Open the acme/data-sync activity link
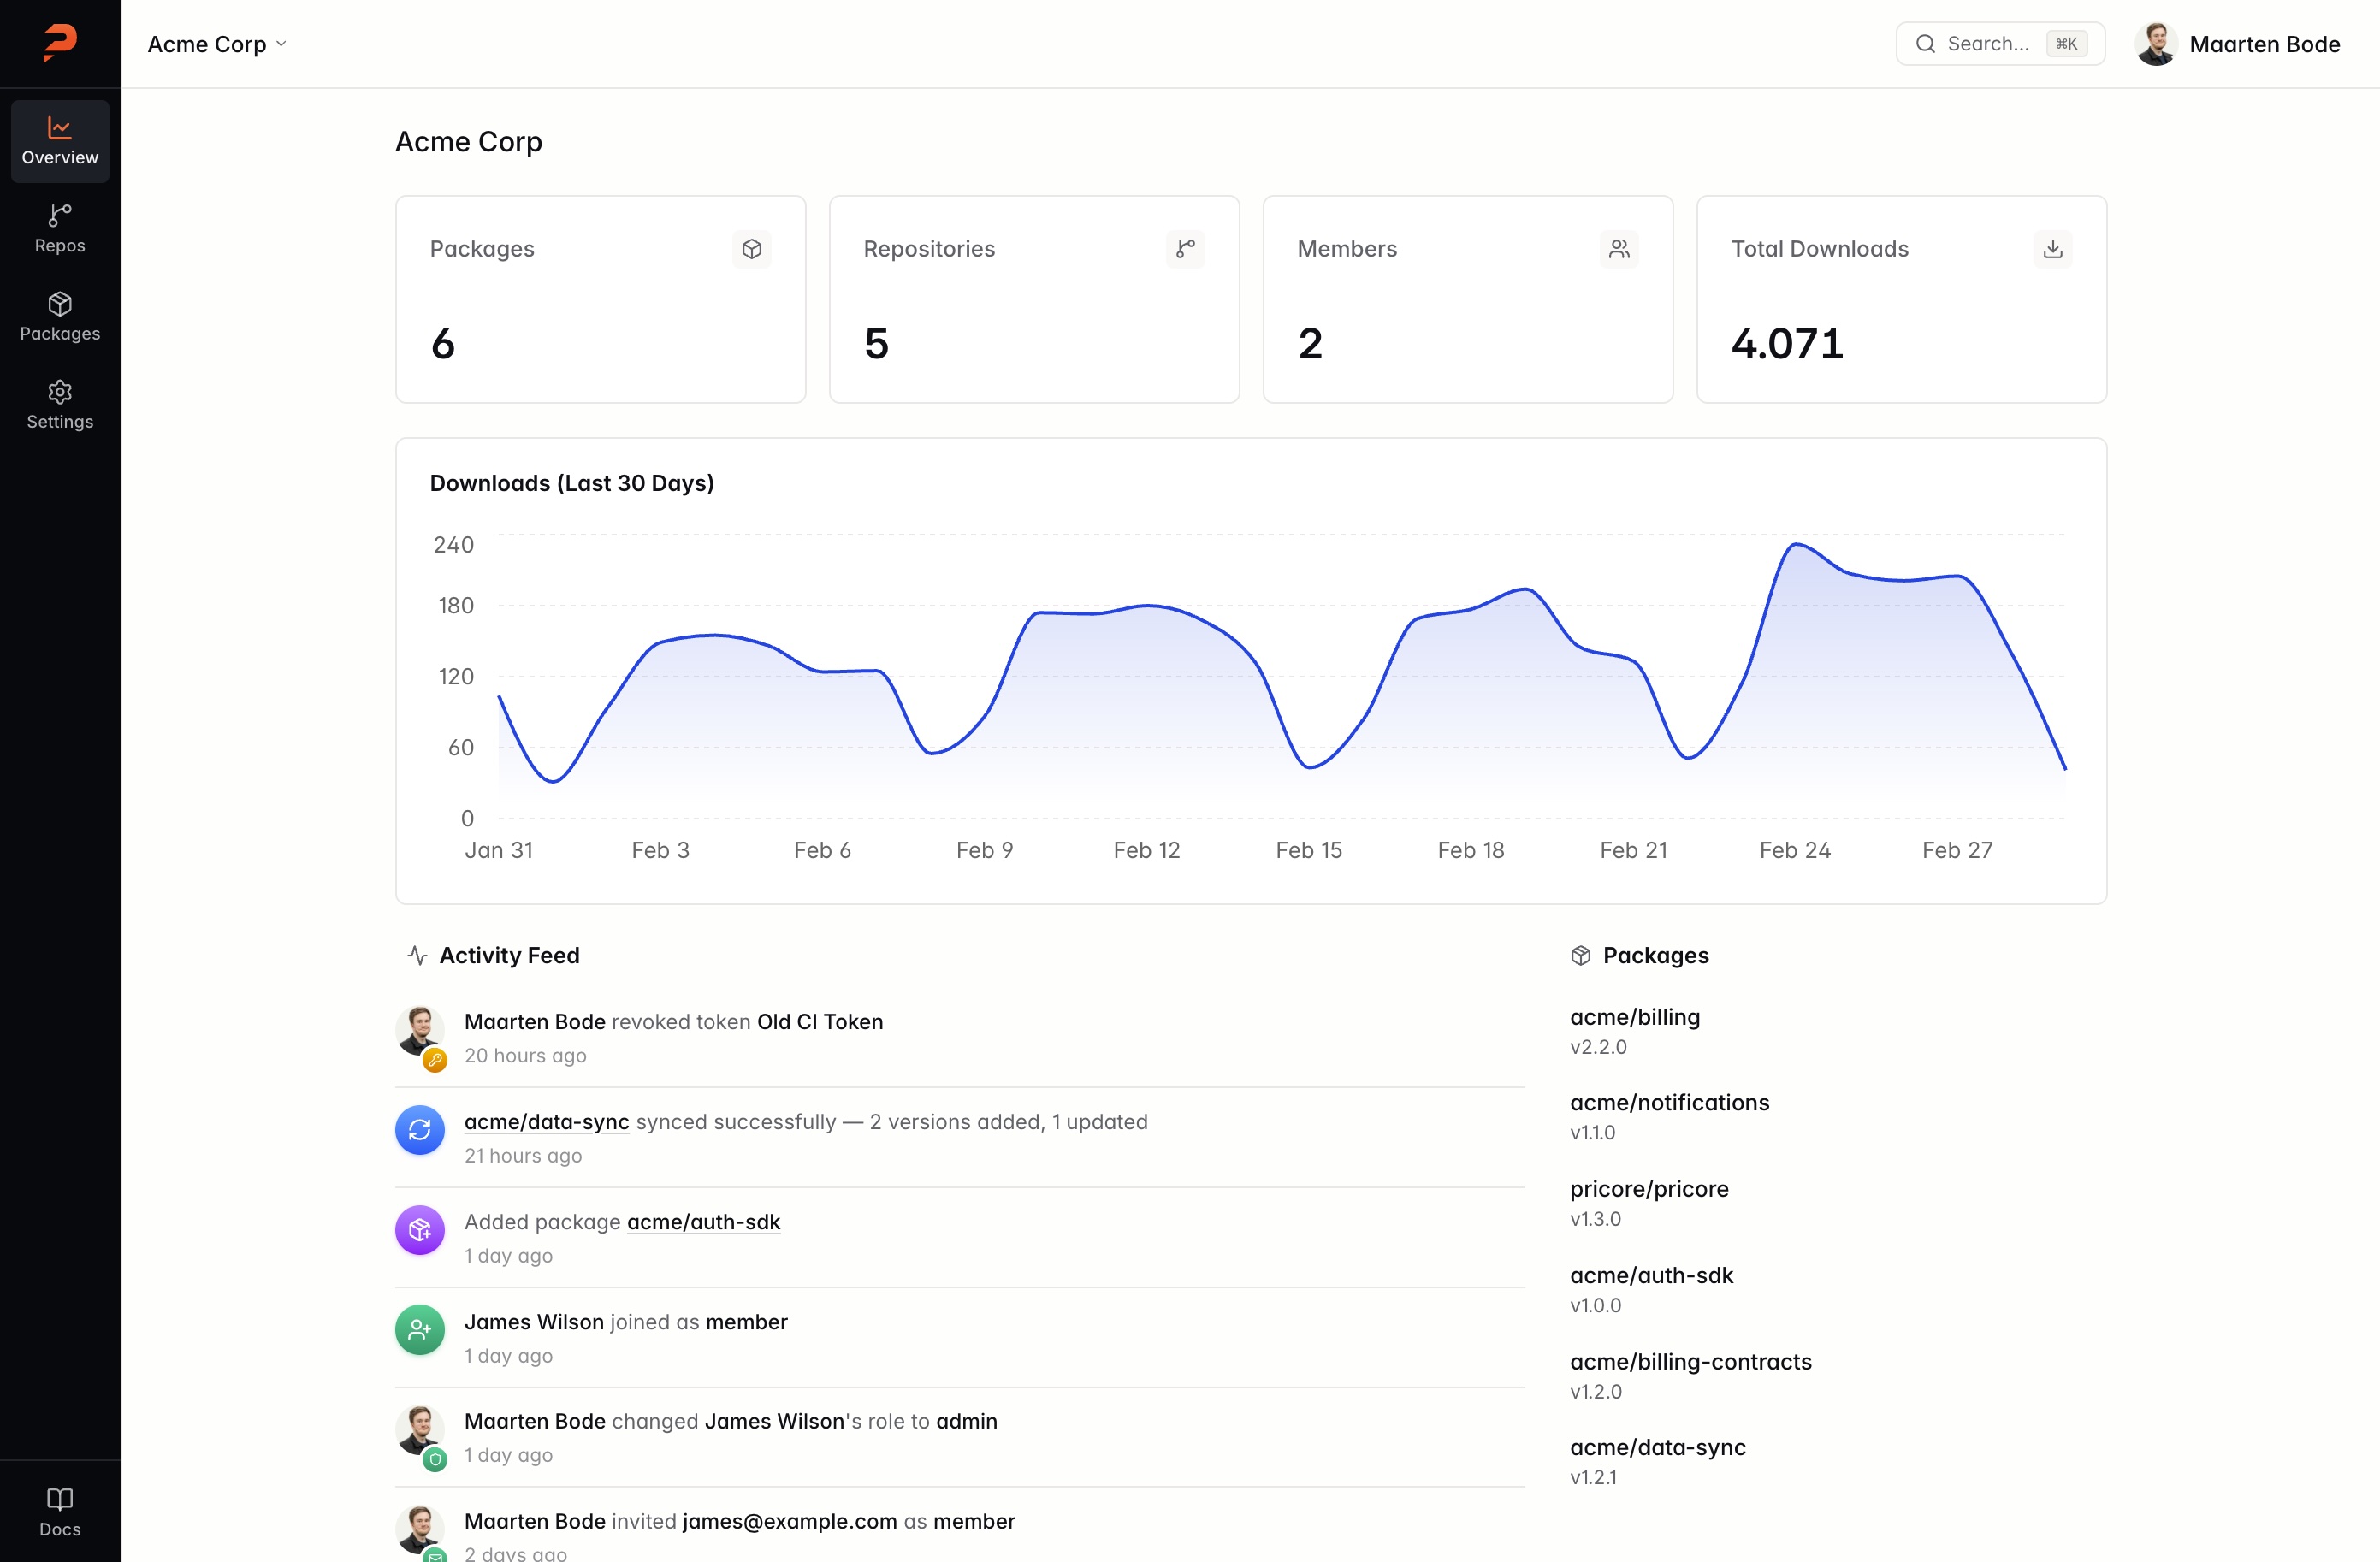 [546, 1121]
